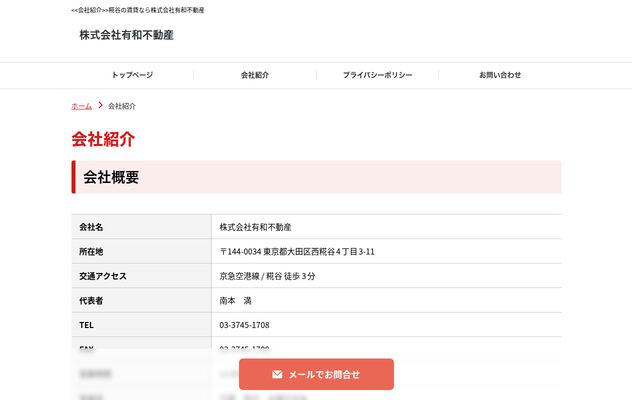Open the トップページ navigation item
Viewport: 640px width, 400px height.
click(x=132, y=75)
